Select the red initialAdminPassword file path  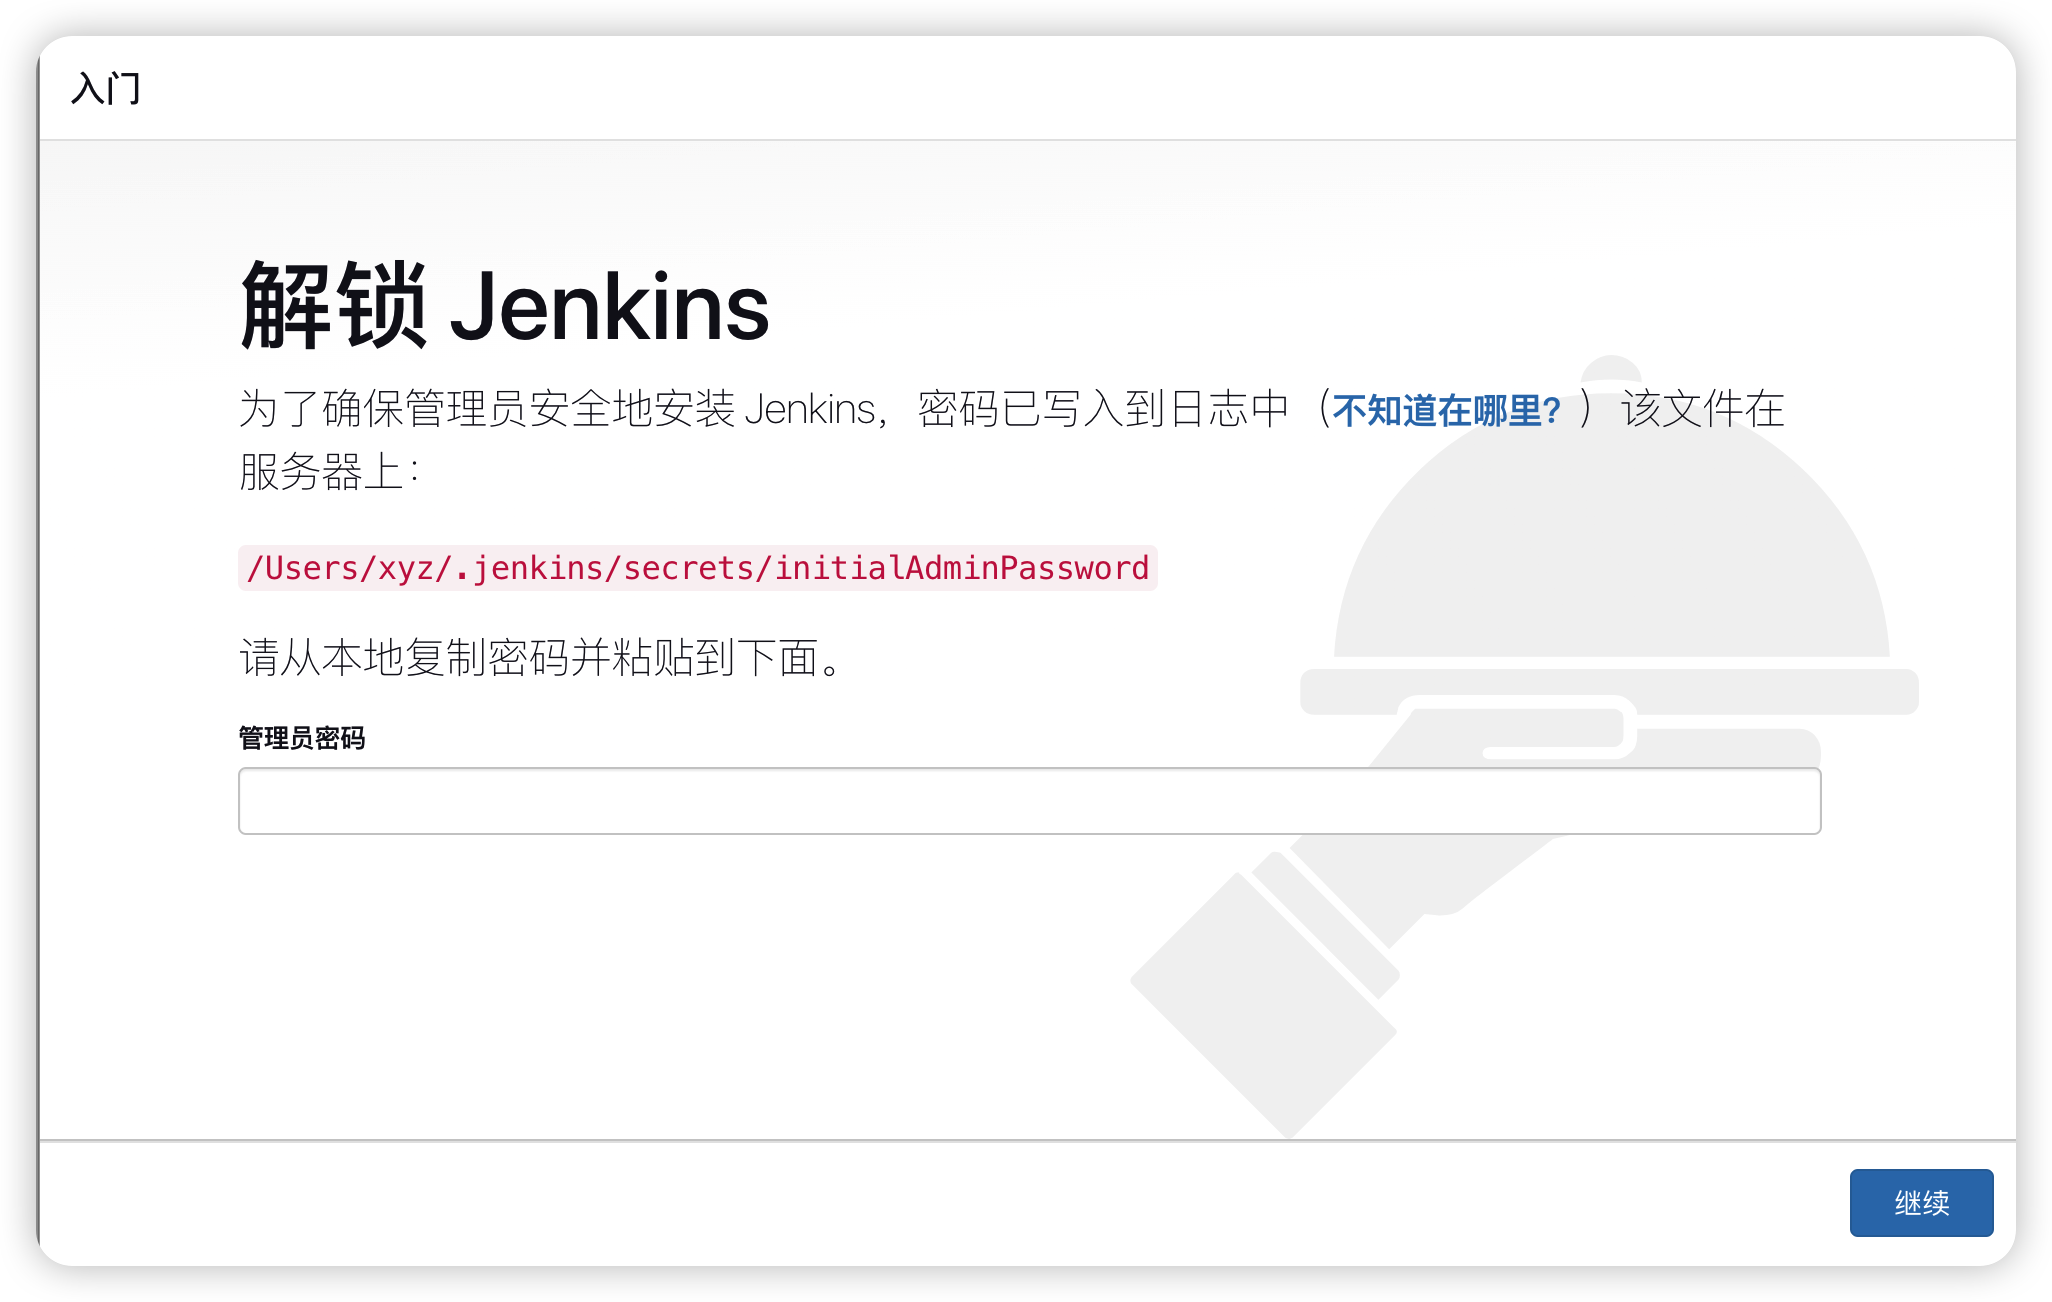tap(697, 568)
